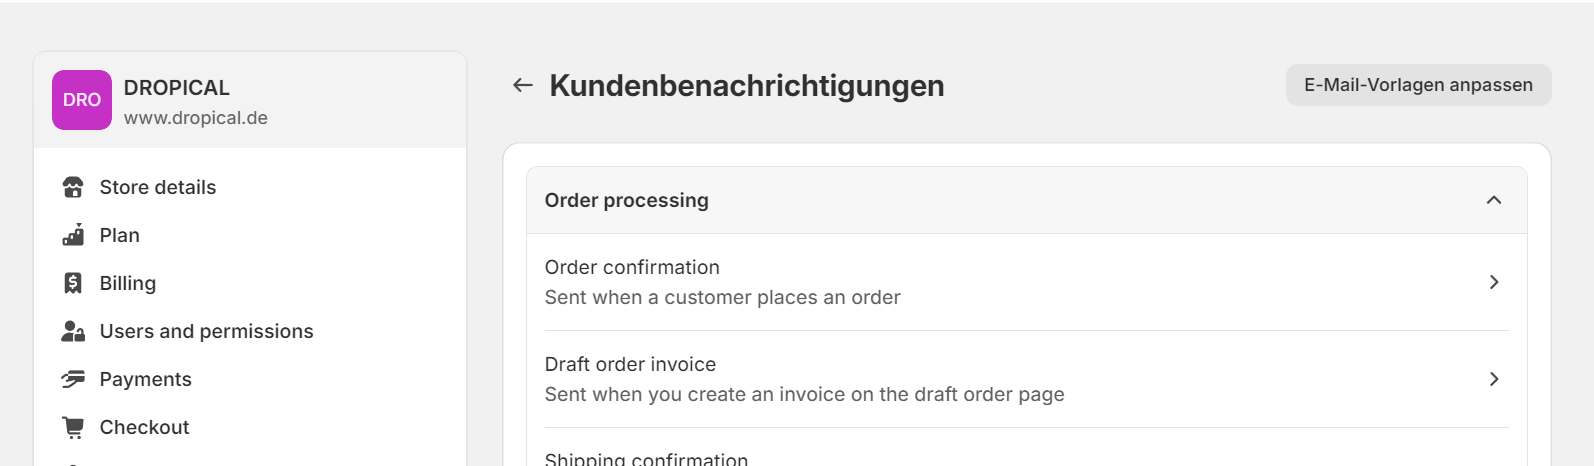Select the Store details menu label
Image resolution: width=1594 pixels, height=466 pixels.
pos(158,187)
